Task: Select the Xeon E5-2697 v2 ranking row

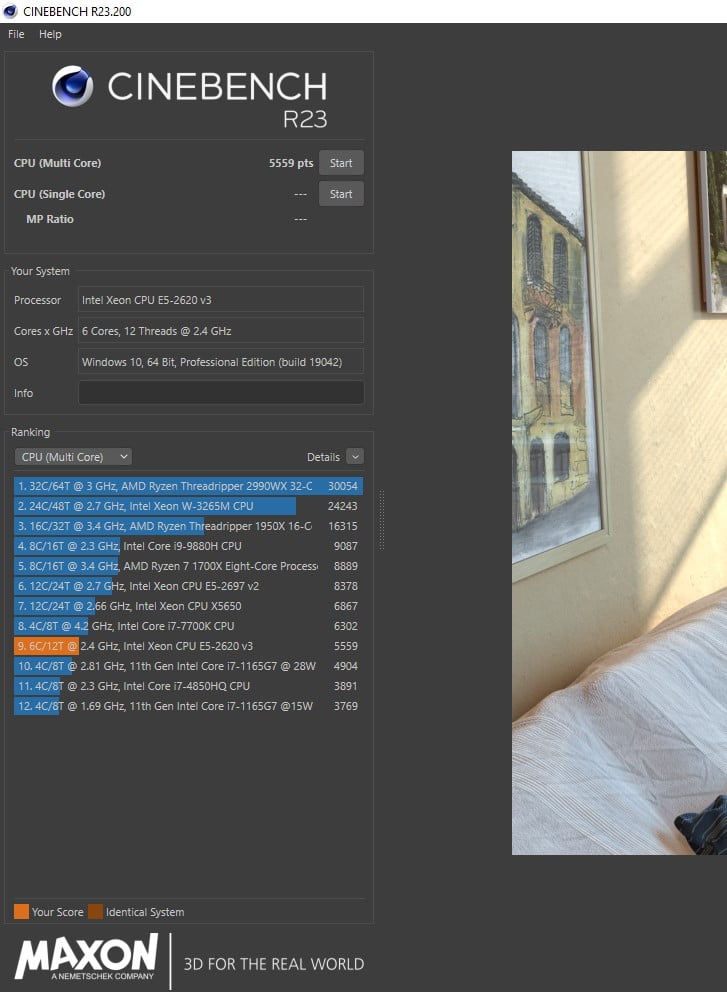Action: 189,586
